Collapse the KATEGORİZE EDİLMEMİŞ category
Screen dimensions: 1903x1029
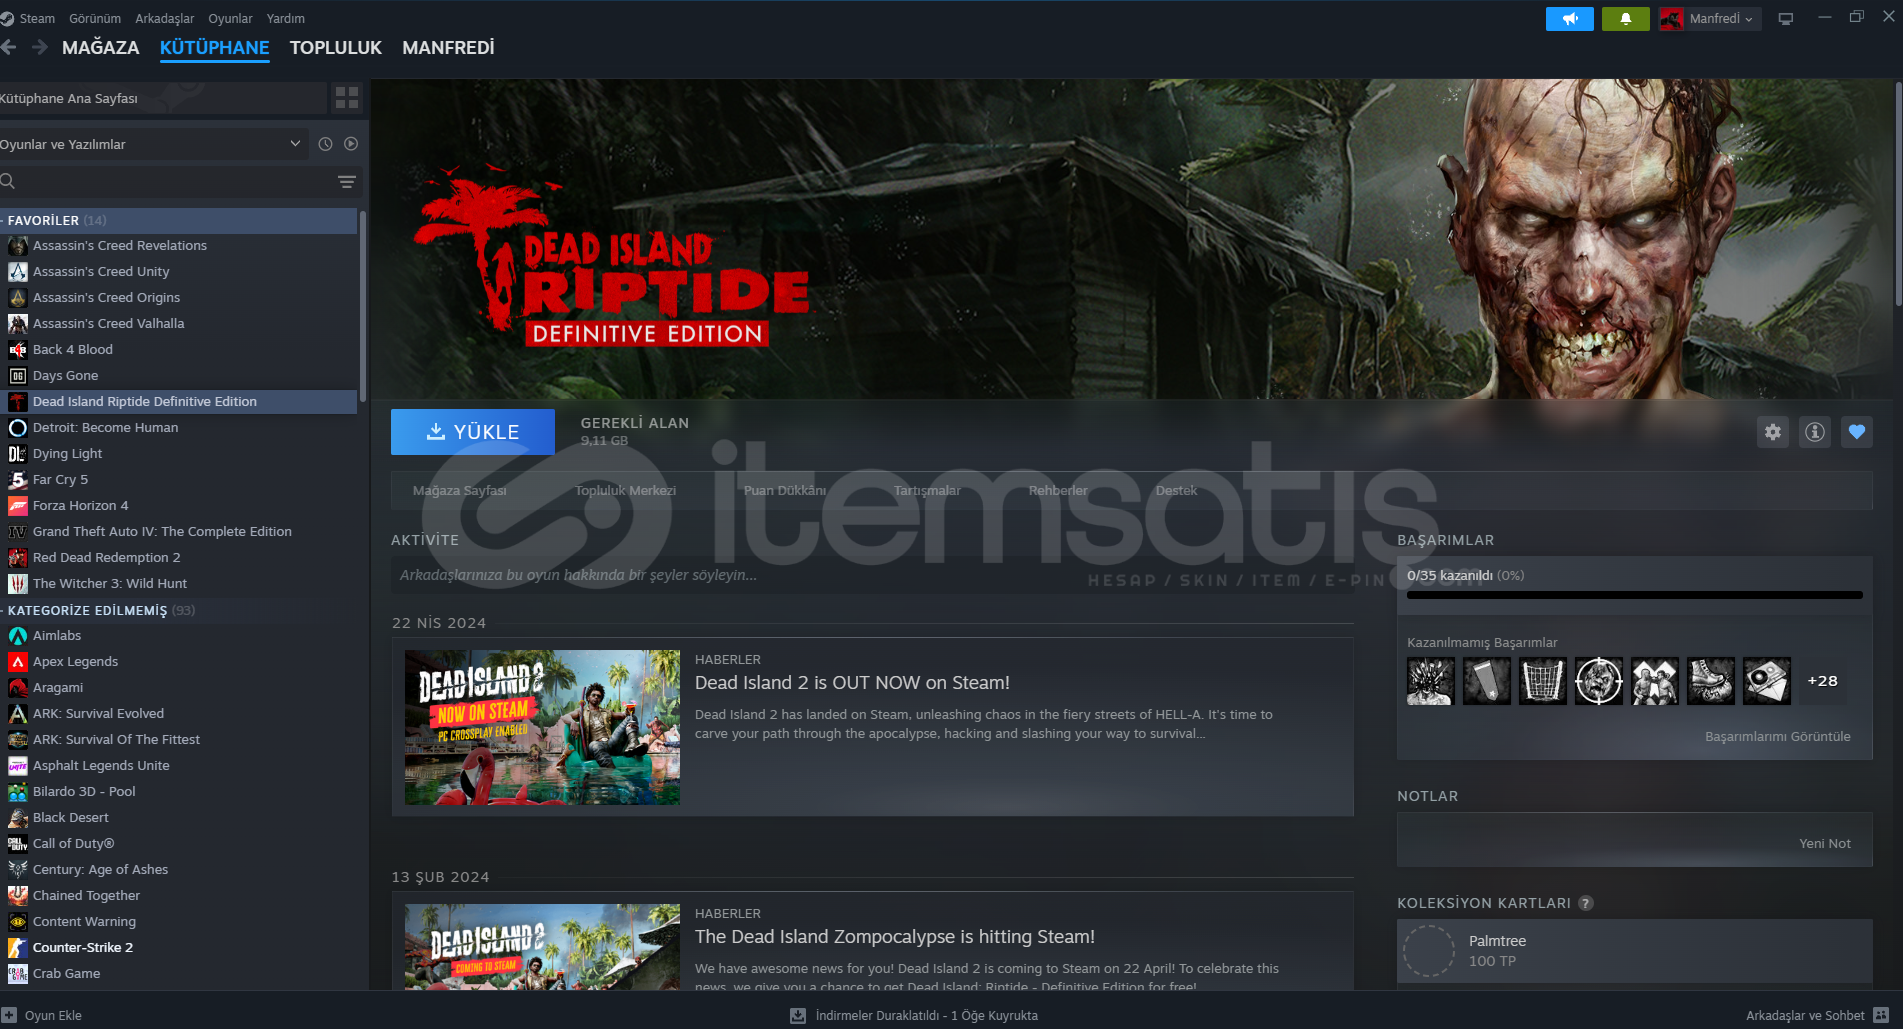[x=178, y=610]
